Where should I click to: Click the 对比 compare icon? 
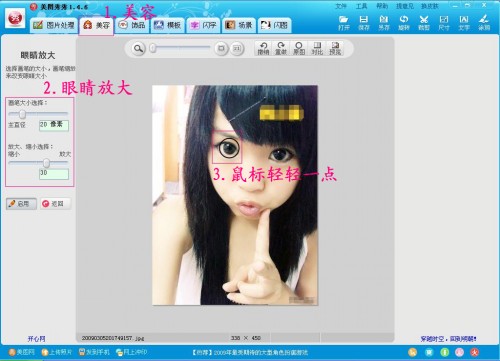317,48
